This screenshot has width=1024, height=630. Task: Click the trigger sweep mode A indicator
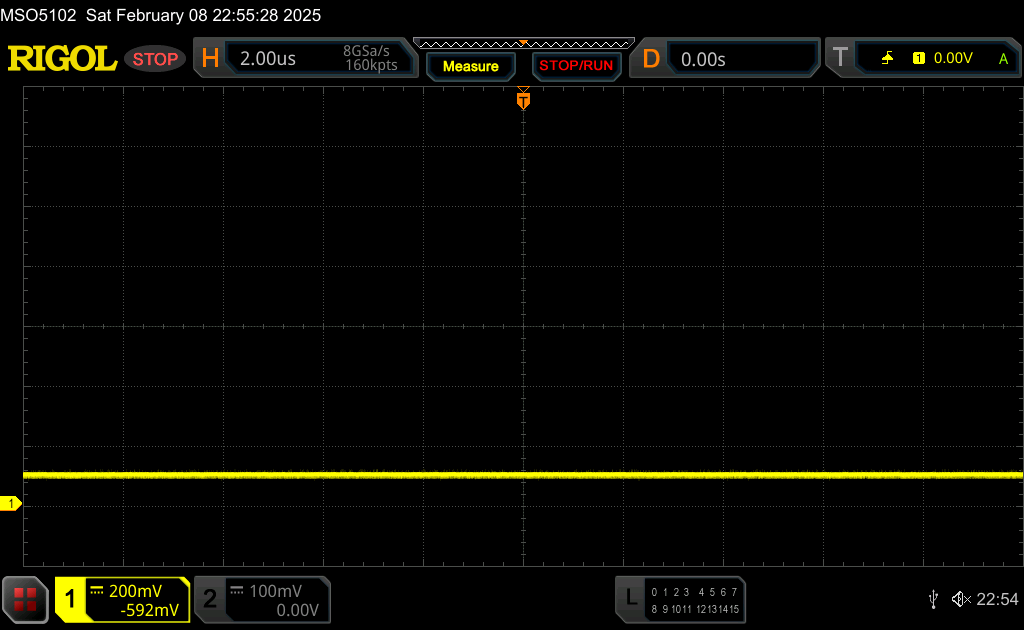pyautogui.click(x=1003, y=59)
